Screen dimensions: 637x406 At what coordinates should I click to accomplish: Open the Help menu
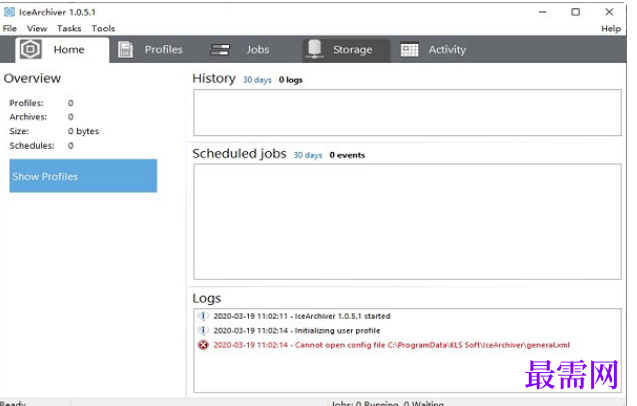point(611,28)
